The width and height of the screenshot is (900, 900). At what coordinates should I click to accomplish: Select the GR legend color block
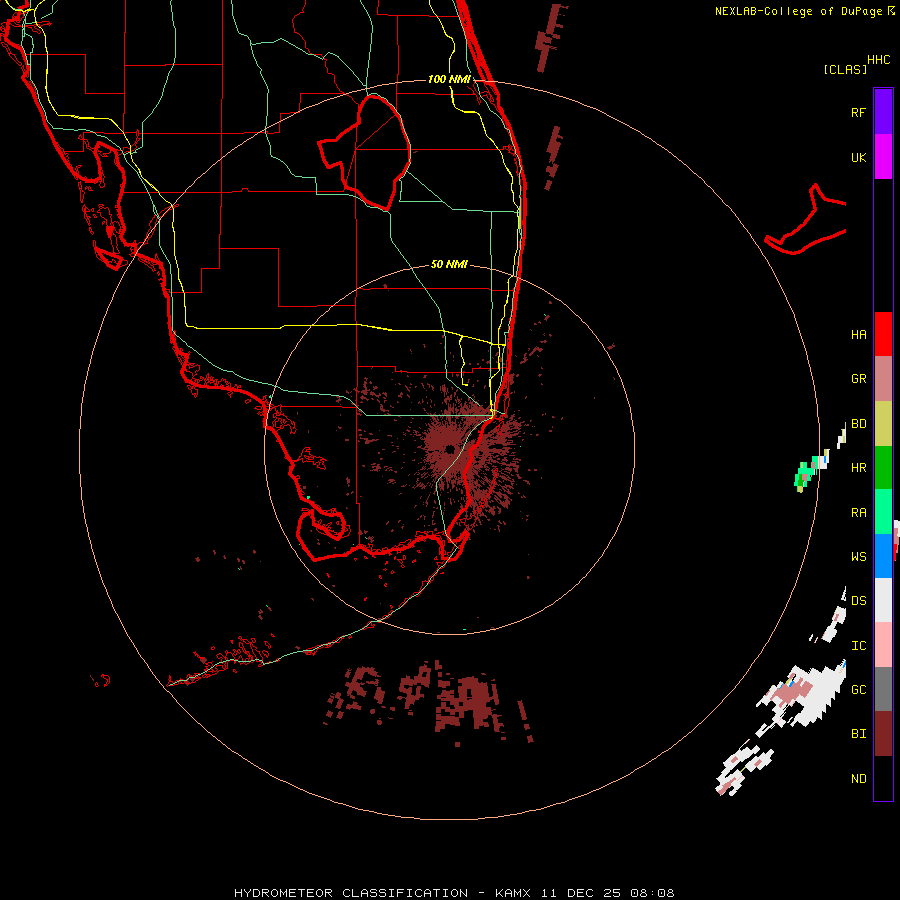883,379
